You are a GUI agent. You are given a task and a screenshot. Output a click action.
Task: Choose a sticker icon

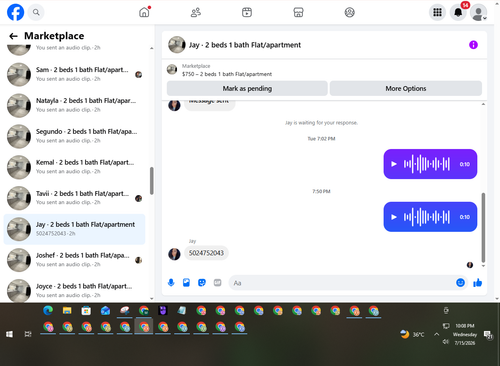tap(202, 283)
